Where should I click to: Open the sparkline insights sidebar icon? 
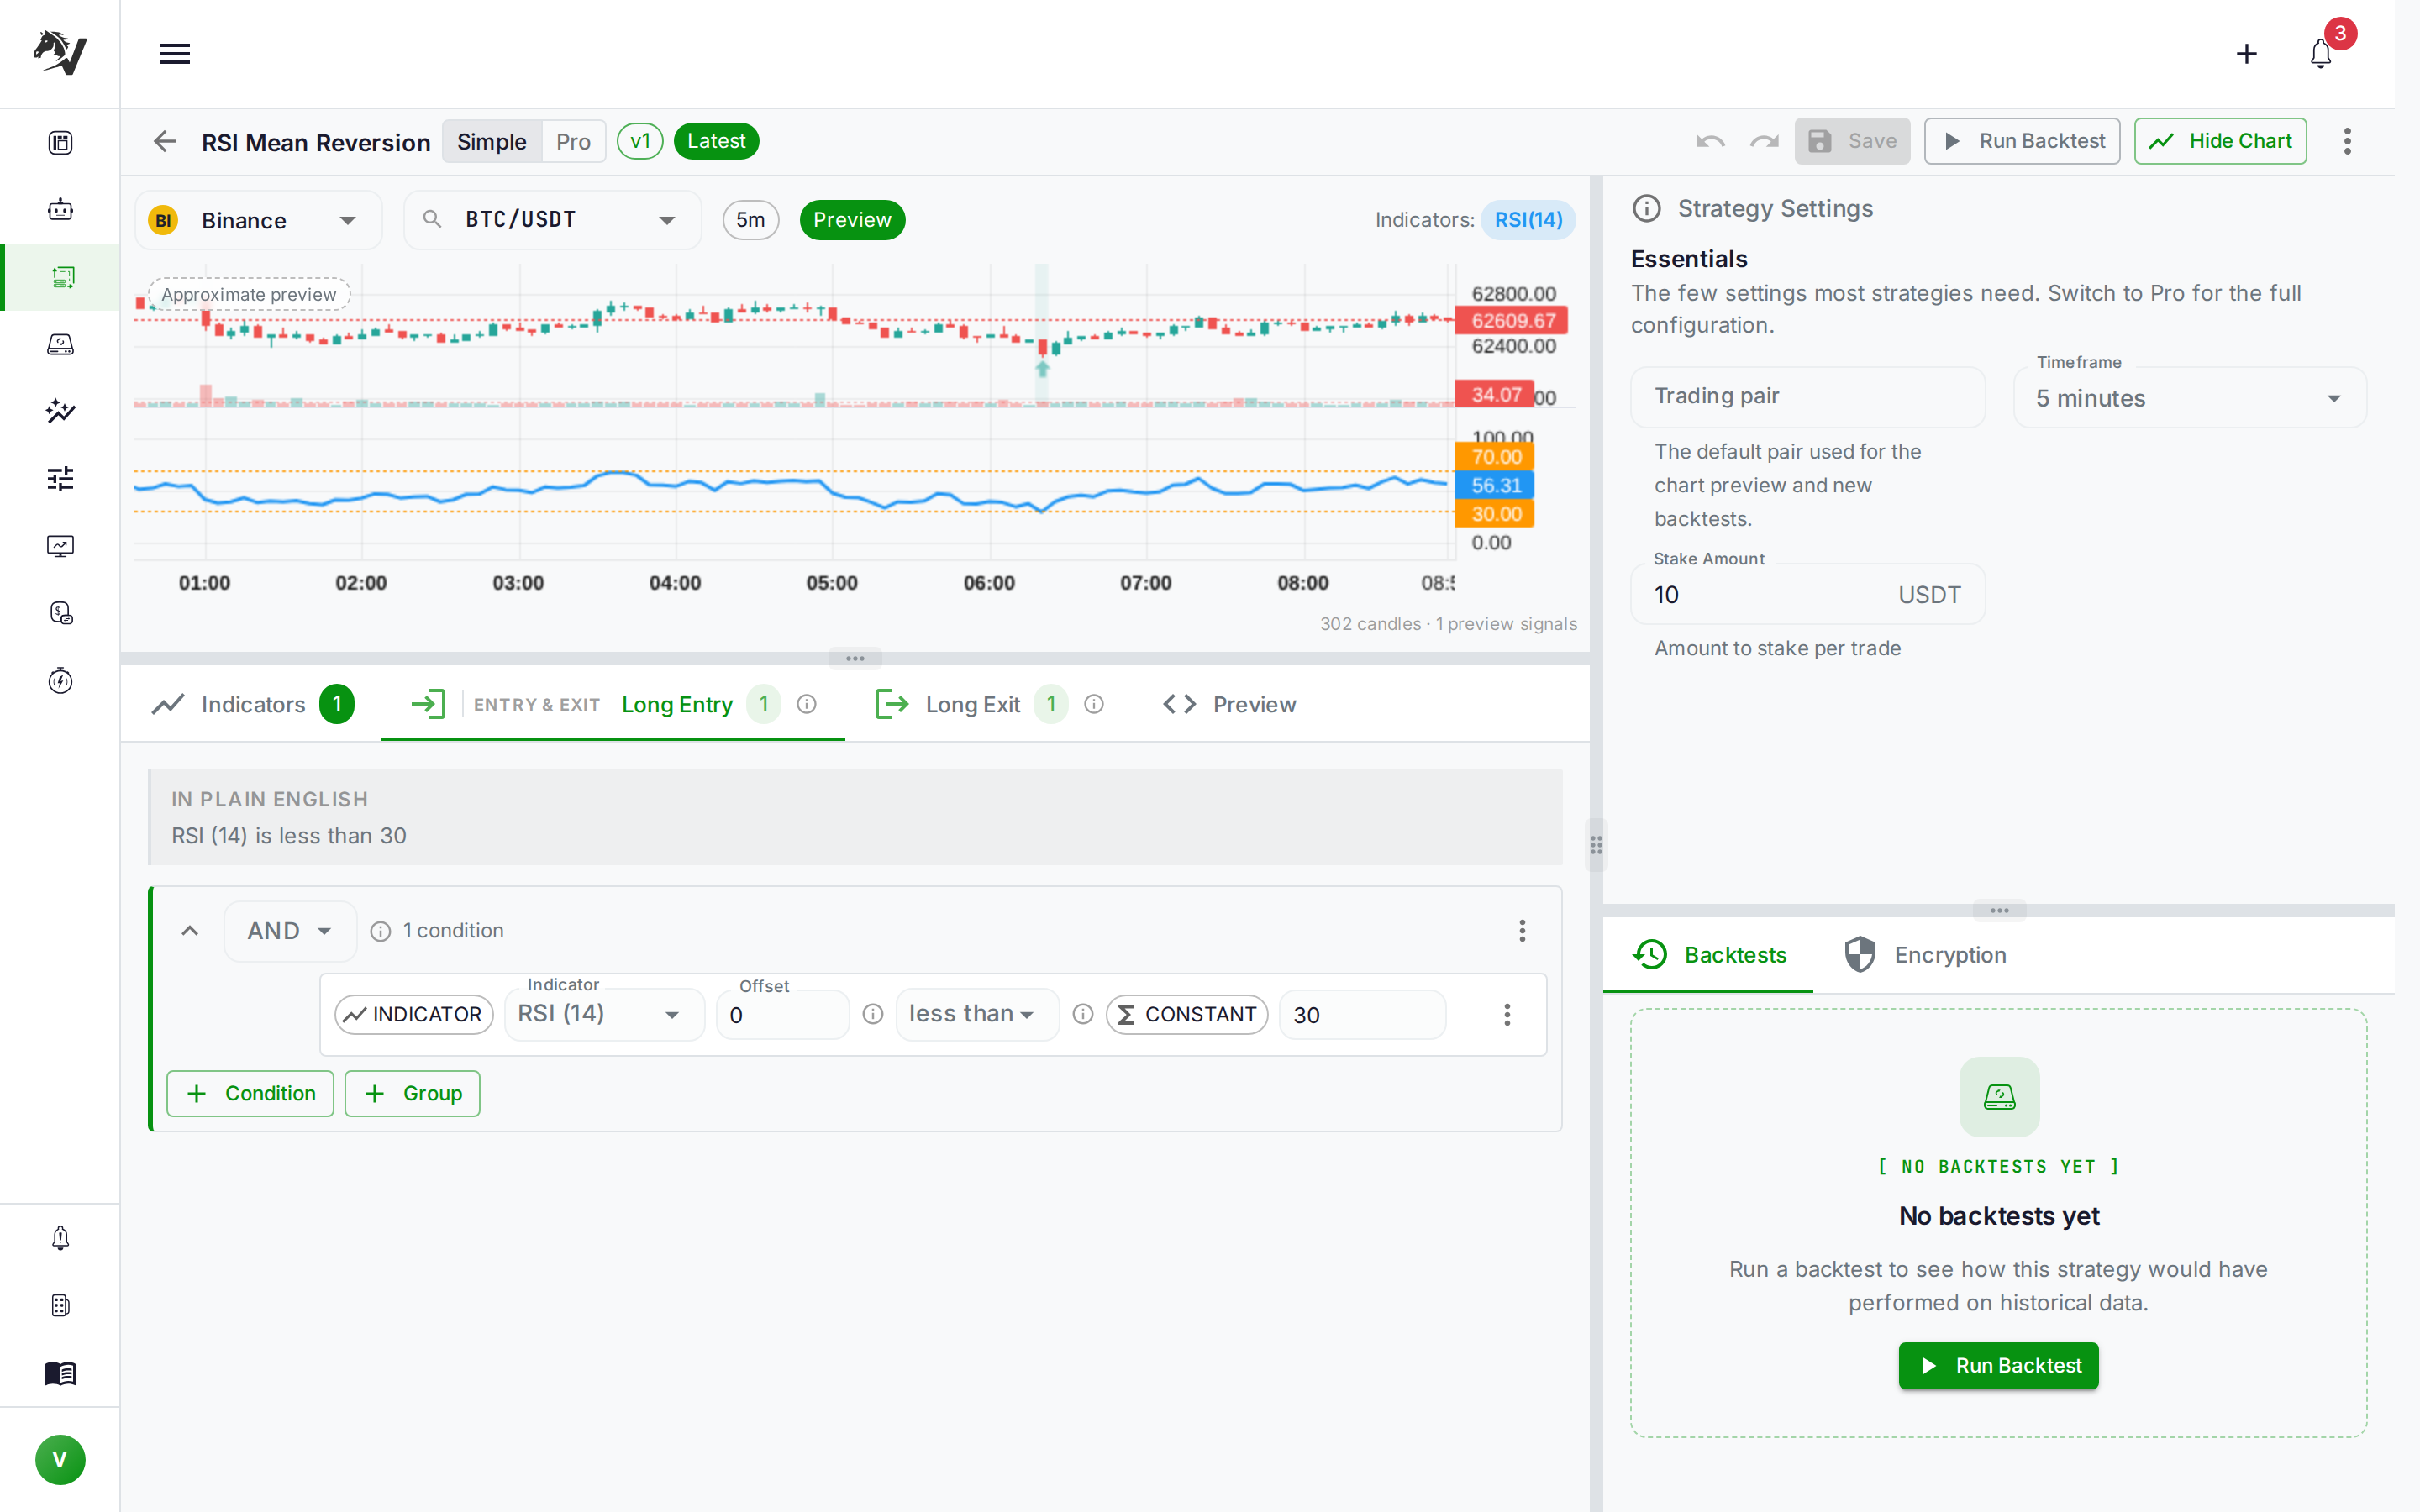click(60, 411)
